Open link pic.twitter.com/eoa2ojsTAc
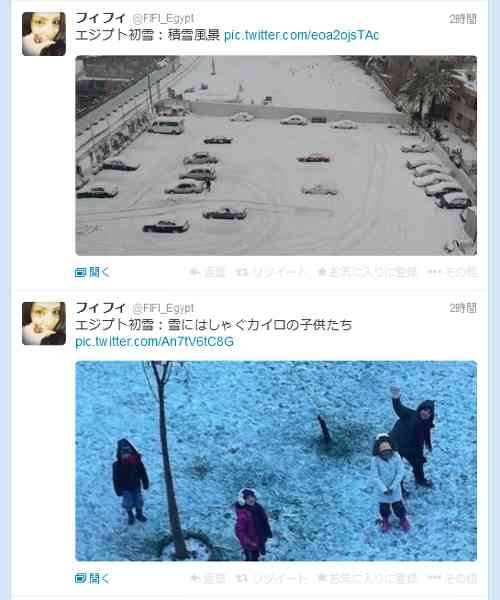The image size is (500, 600). [301, 35]
